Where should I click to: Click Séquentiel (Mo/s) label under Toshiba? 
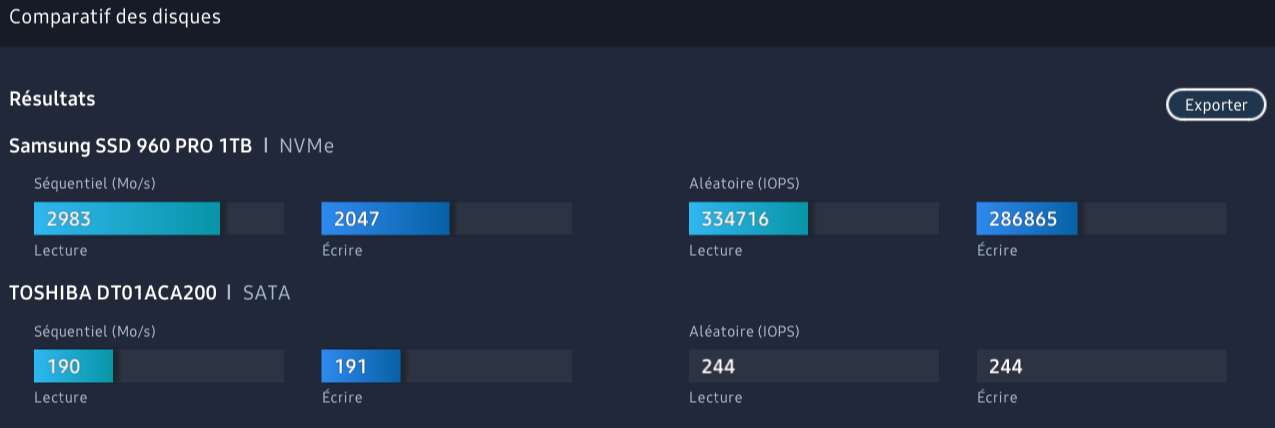pyautogui.click(x=95, y=331)
